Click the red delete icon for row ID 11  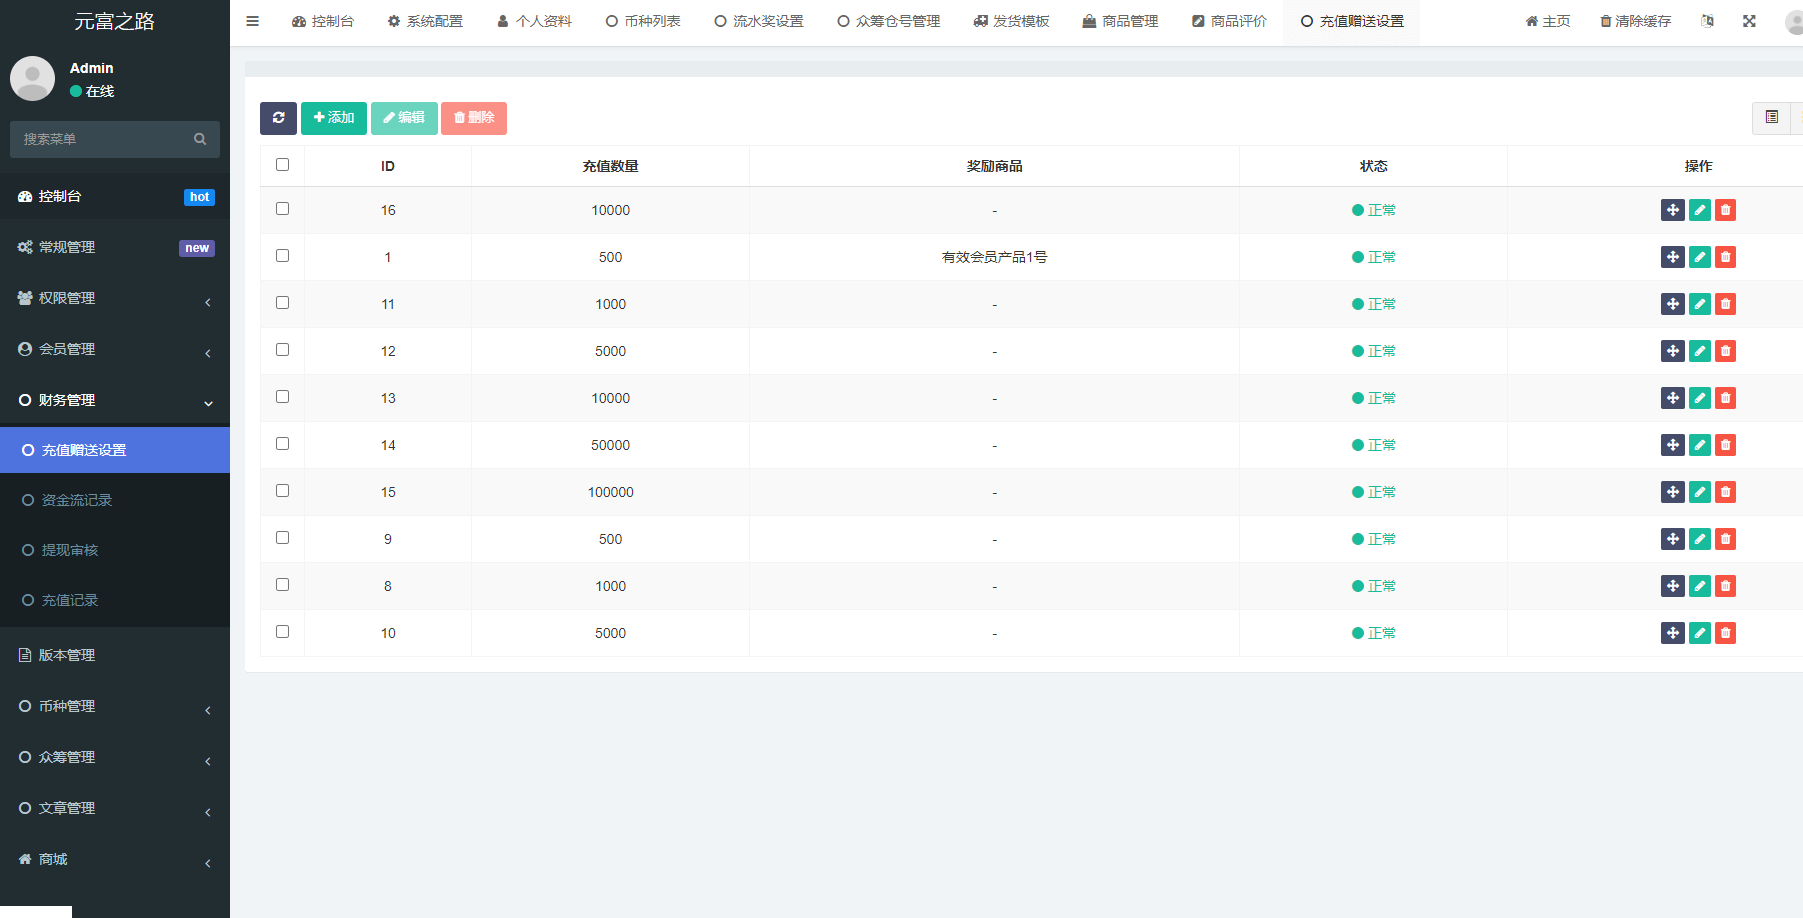(1725, 304)
